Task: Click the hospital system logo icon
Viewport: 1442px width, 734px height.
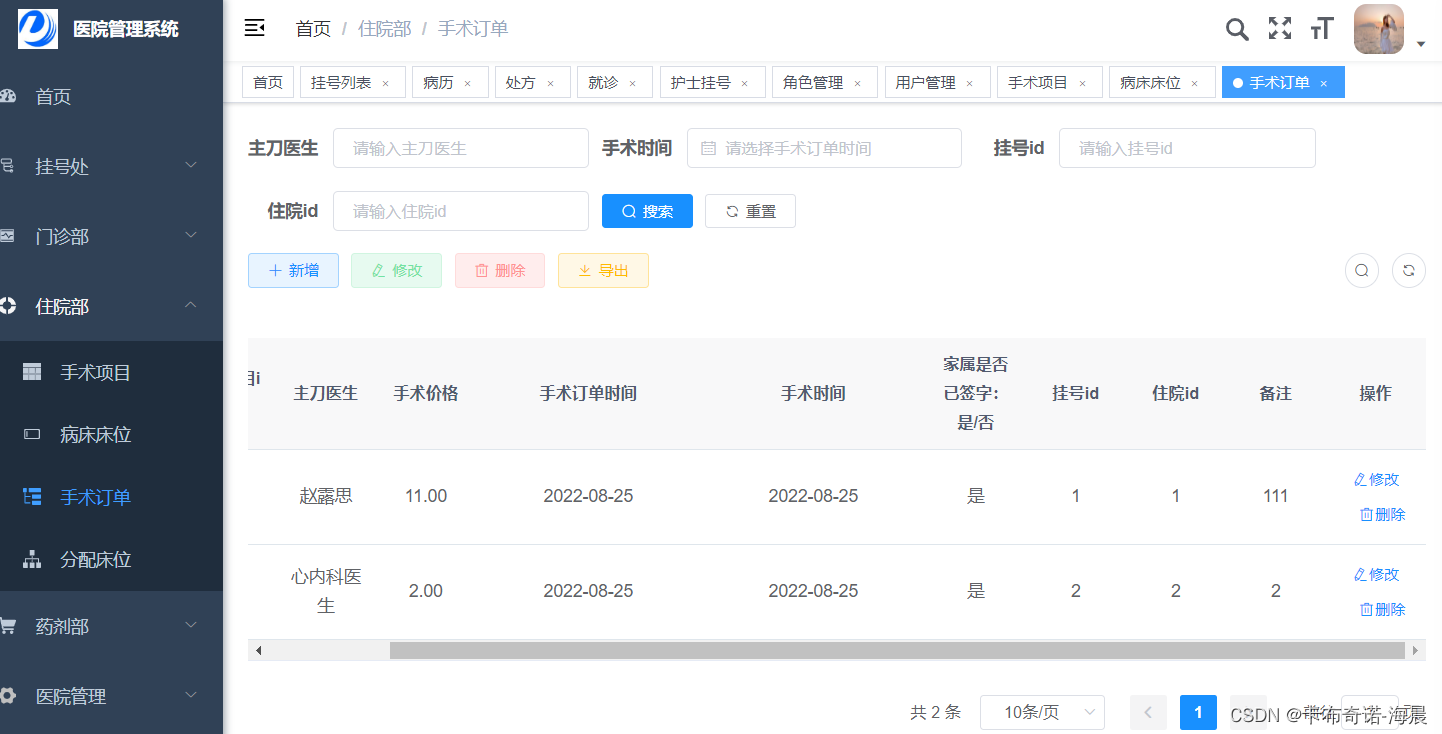Action: click(x=37, y=28)
